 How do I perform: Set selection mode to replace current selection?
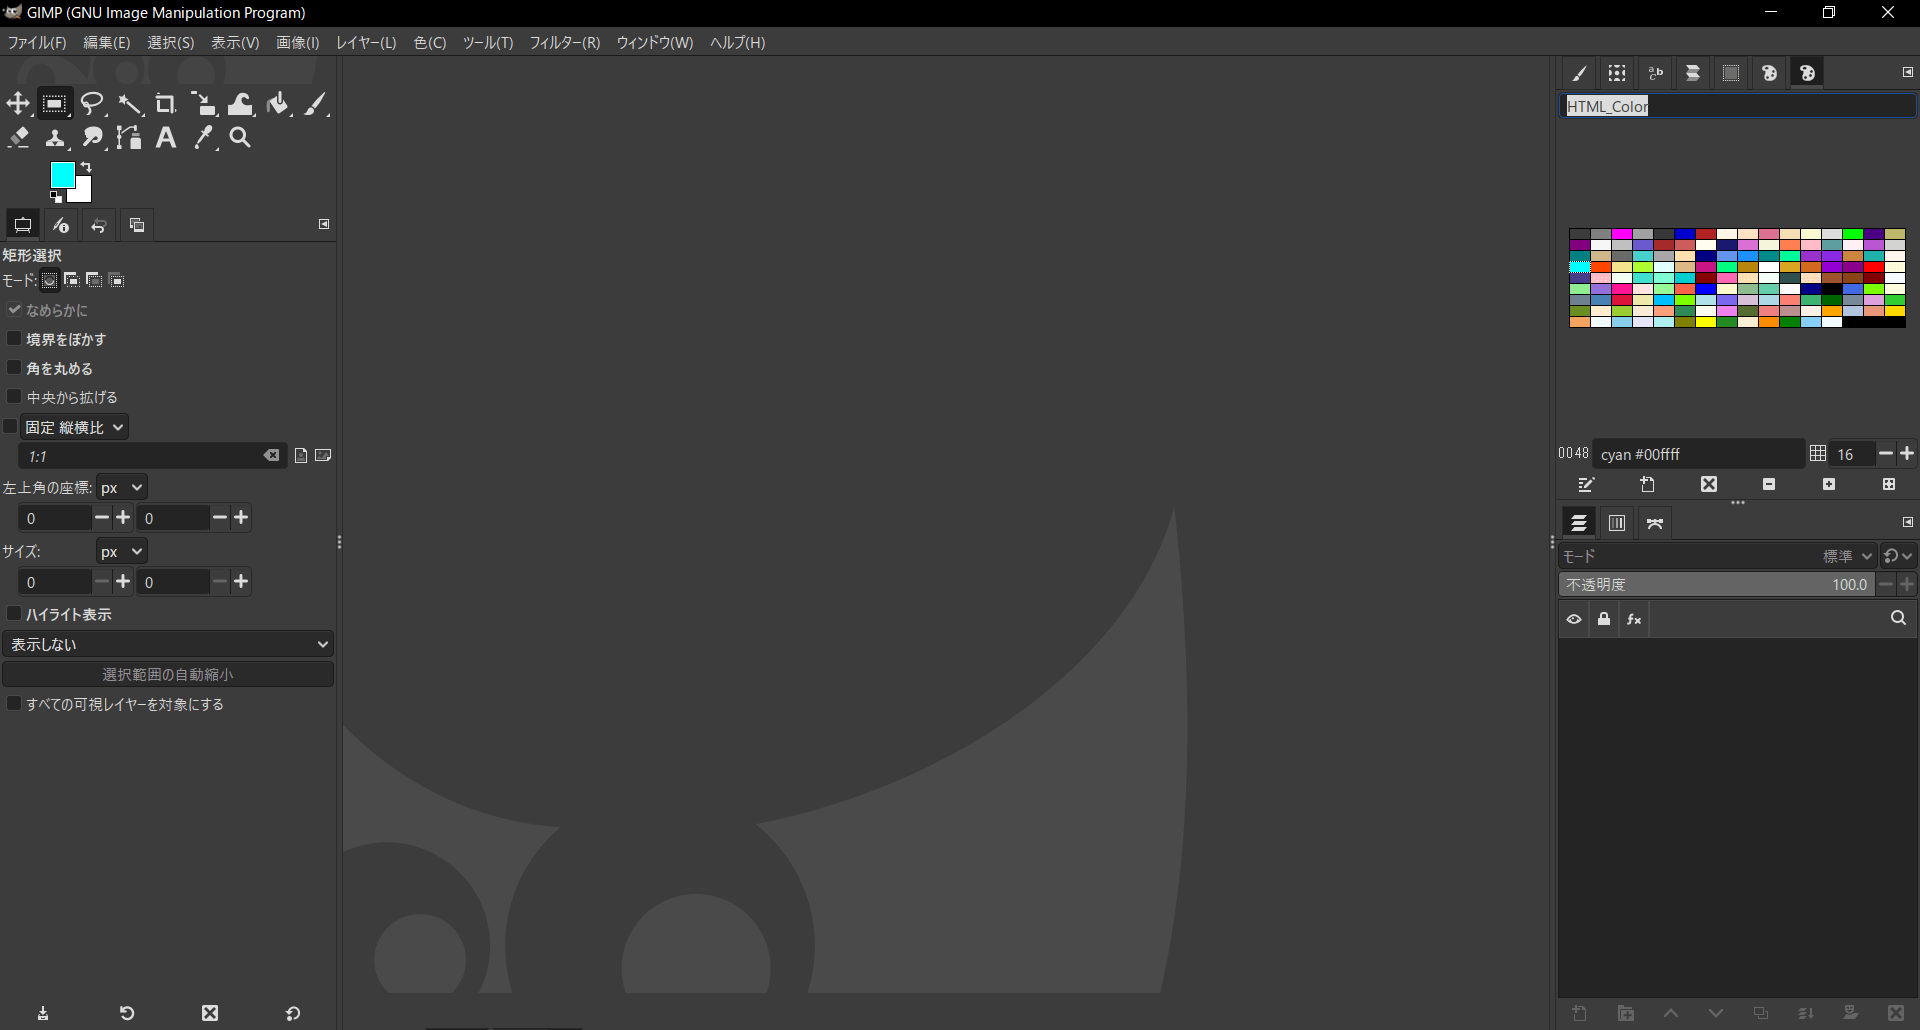coord(49,280)
